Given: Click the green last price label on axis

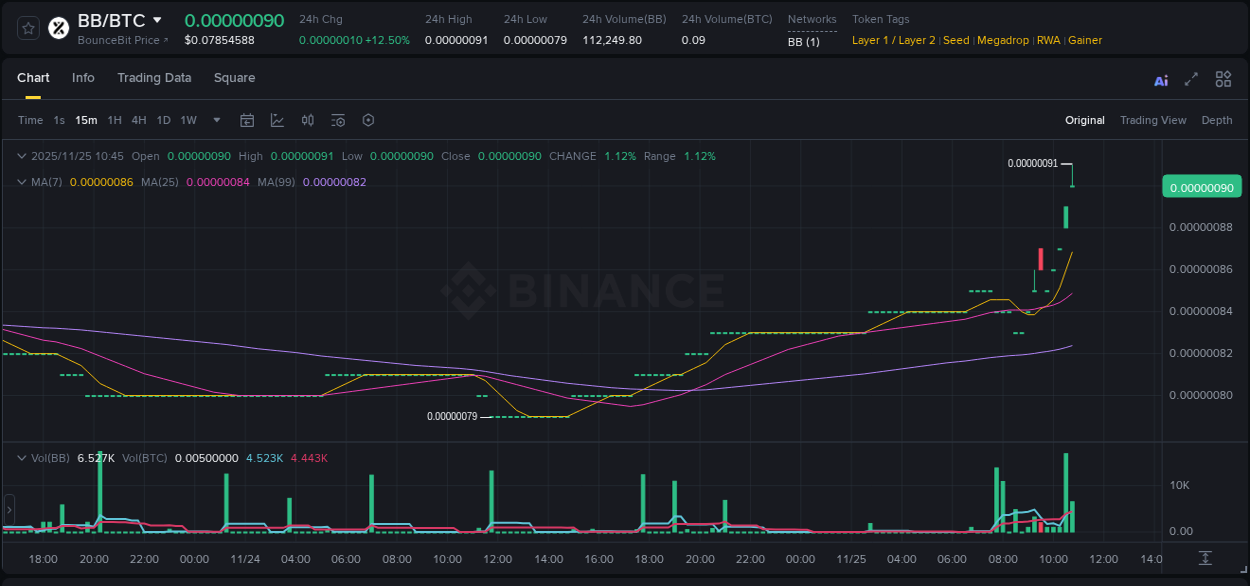Looking at the screenshot, I should [1201, 186].
